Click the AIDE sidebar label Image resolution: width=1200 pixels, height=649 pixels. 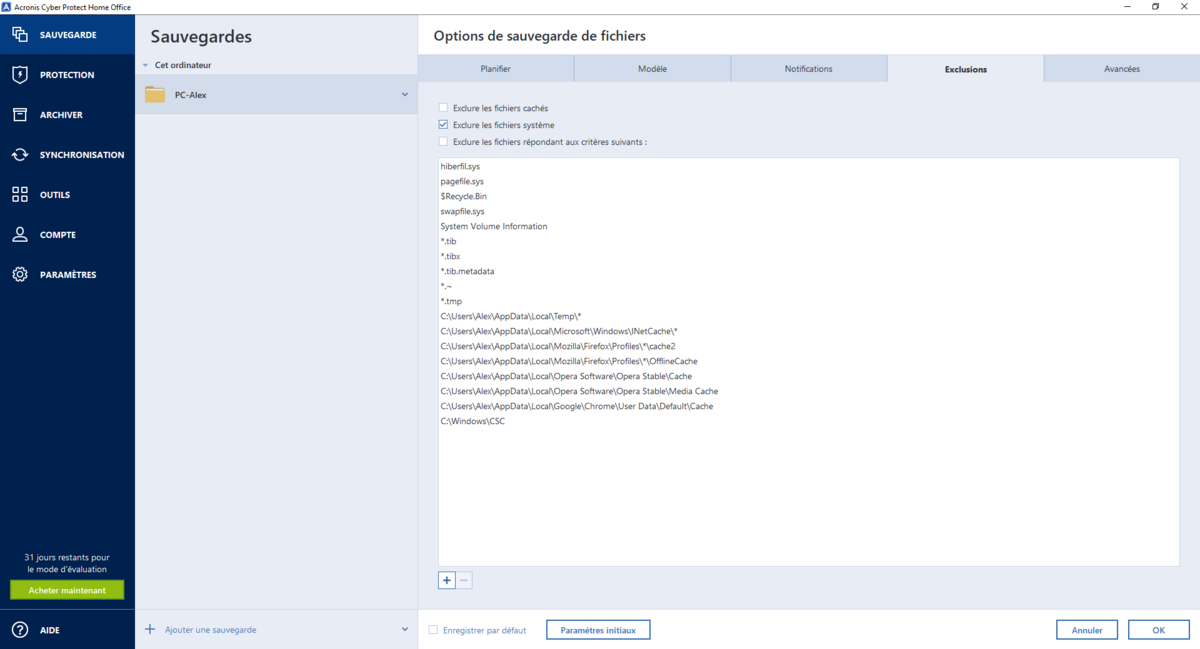50,630
